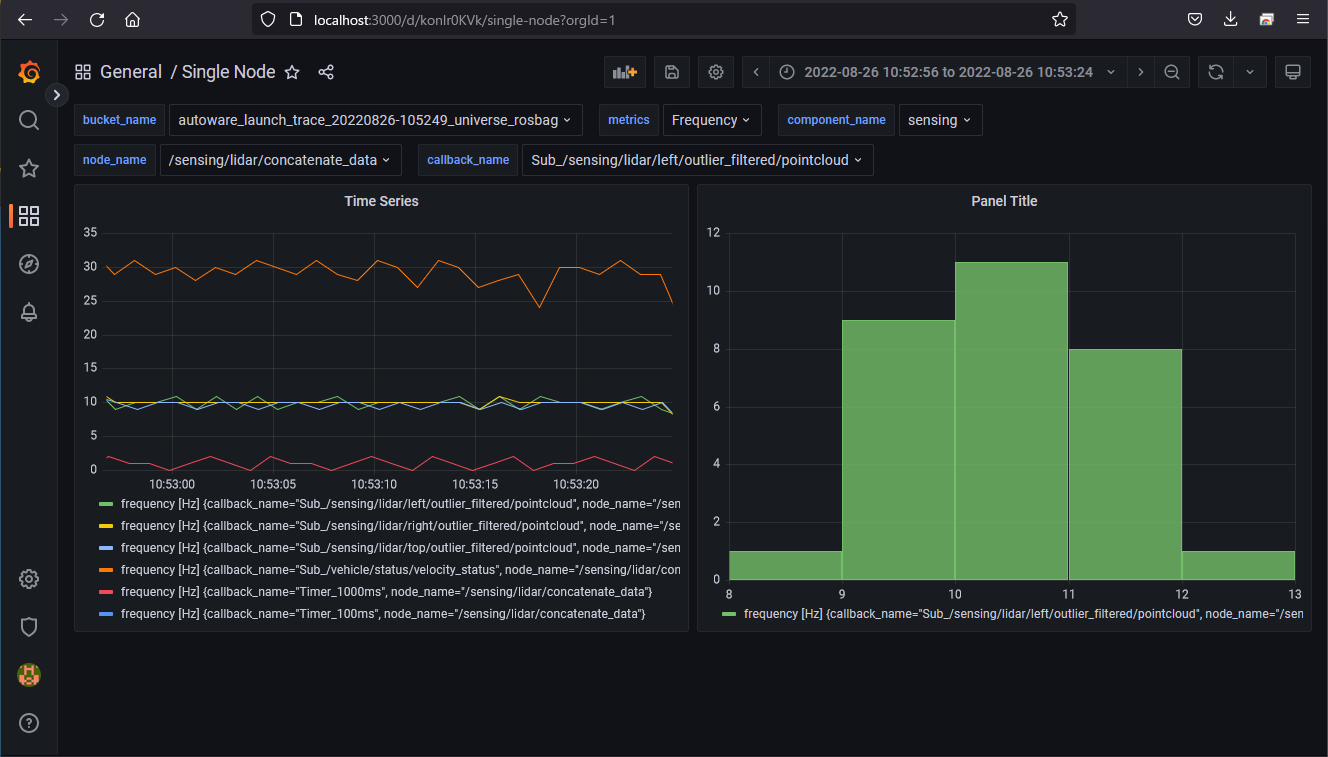Screen dimensions: 1328x757
Task: Toggle the velocity_status series in Time Series legend
Action: (x=300, y=569)
